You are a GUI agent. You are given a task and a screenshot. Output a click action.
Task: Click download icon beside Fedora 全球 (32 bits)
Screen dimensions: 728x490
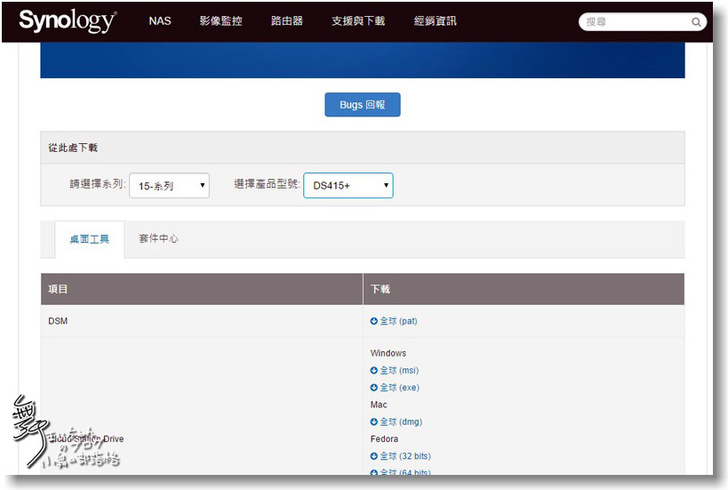click(x=374, y=456)
